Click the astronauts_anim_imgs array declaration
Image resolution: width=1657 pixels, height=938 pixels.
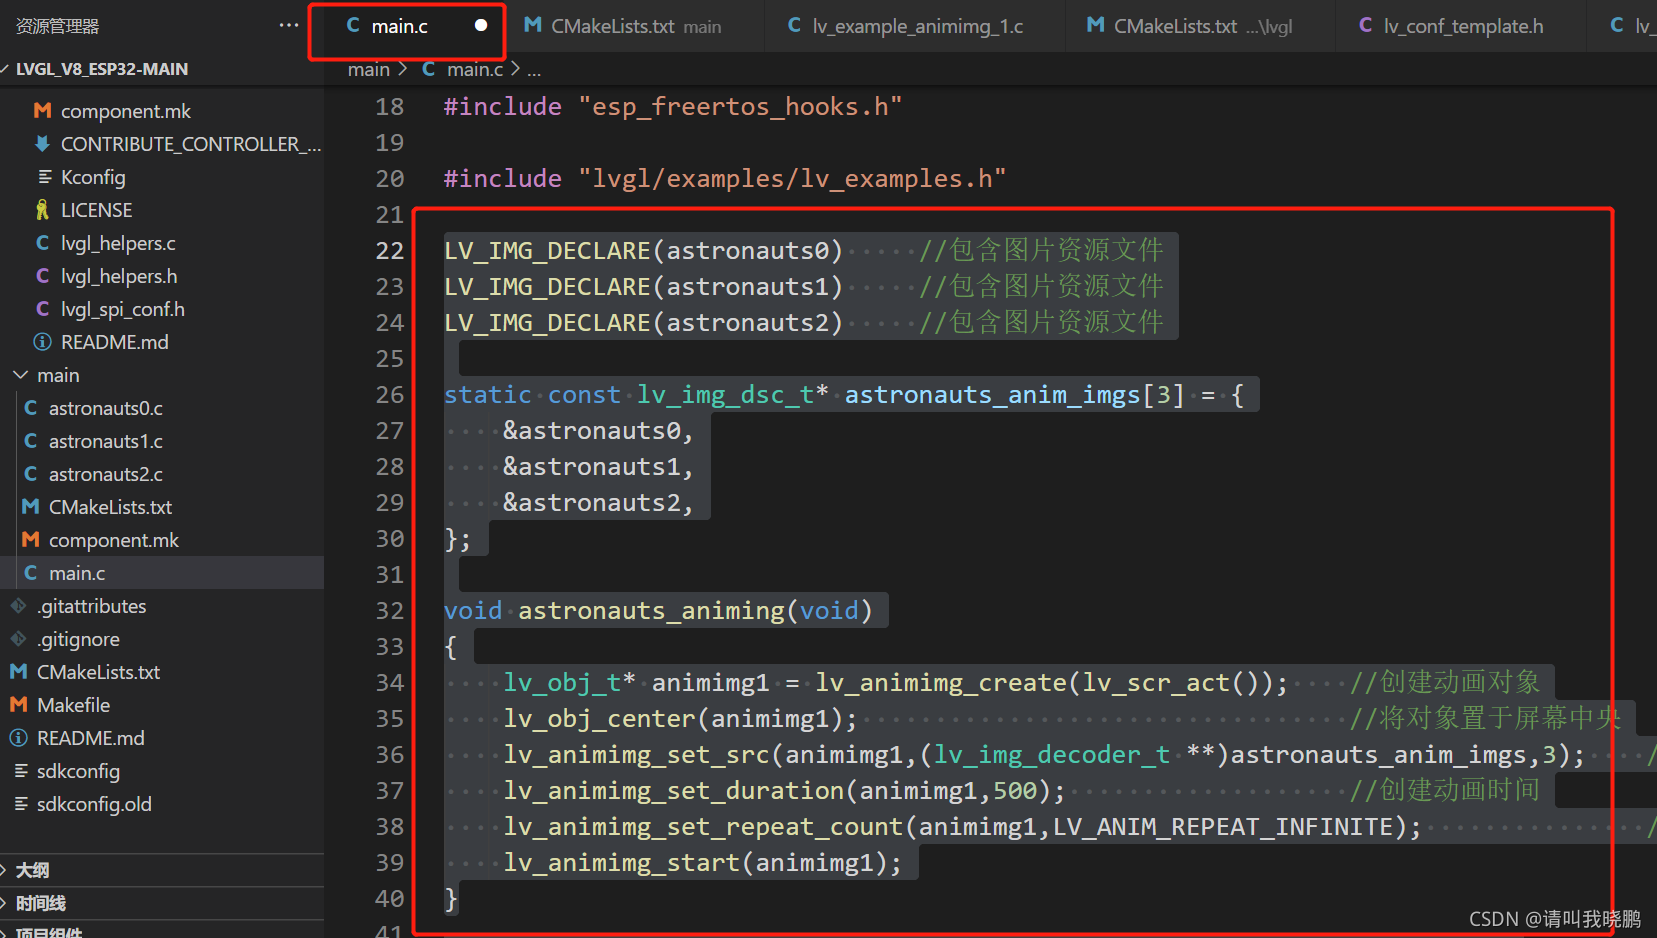(844, 395)
